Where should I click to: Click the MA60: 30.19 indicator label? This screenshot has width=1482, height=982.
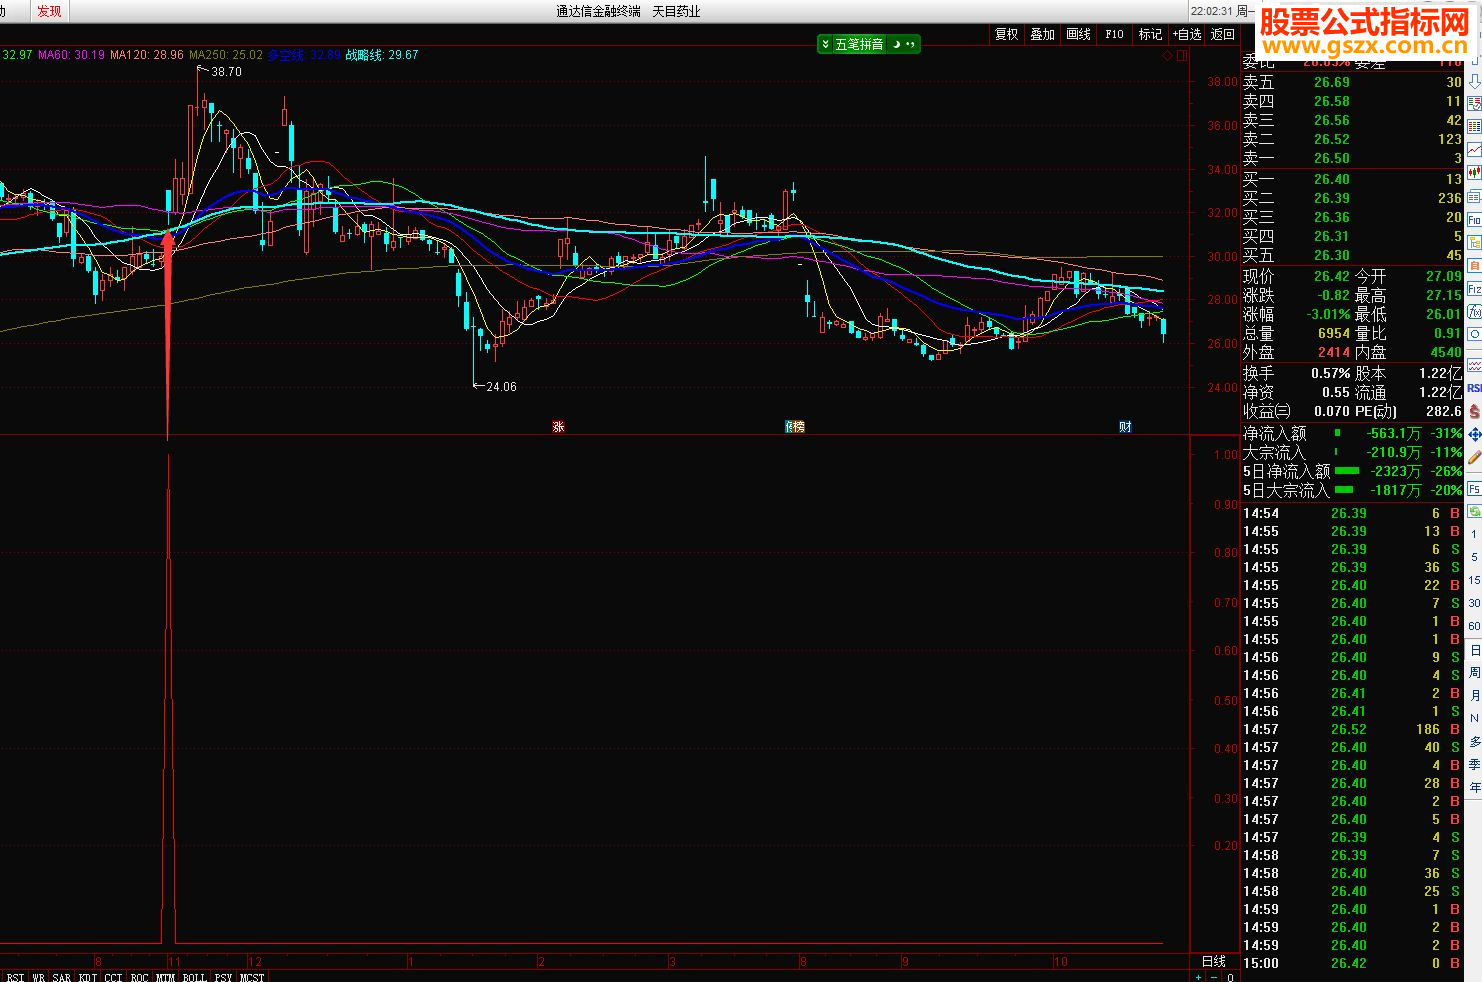point(71,55)
